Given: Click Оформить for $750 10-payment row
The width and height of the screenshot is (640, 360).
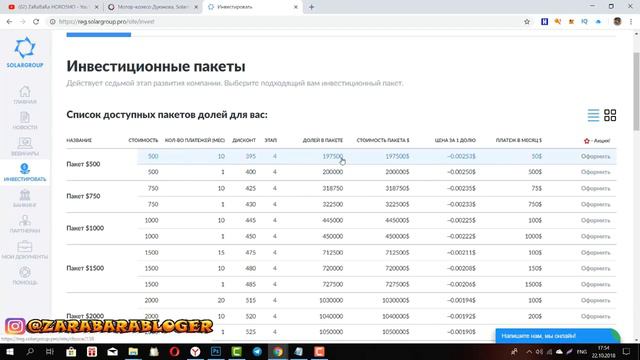Looking at the screenshot, I should point(596,188).
